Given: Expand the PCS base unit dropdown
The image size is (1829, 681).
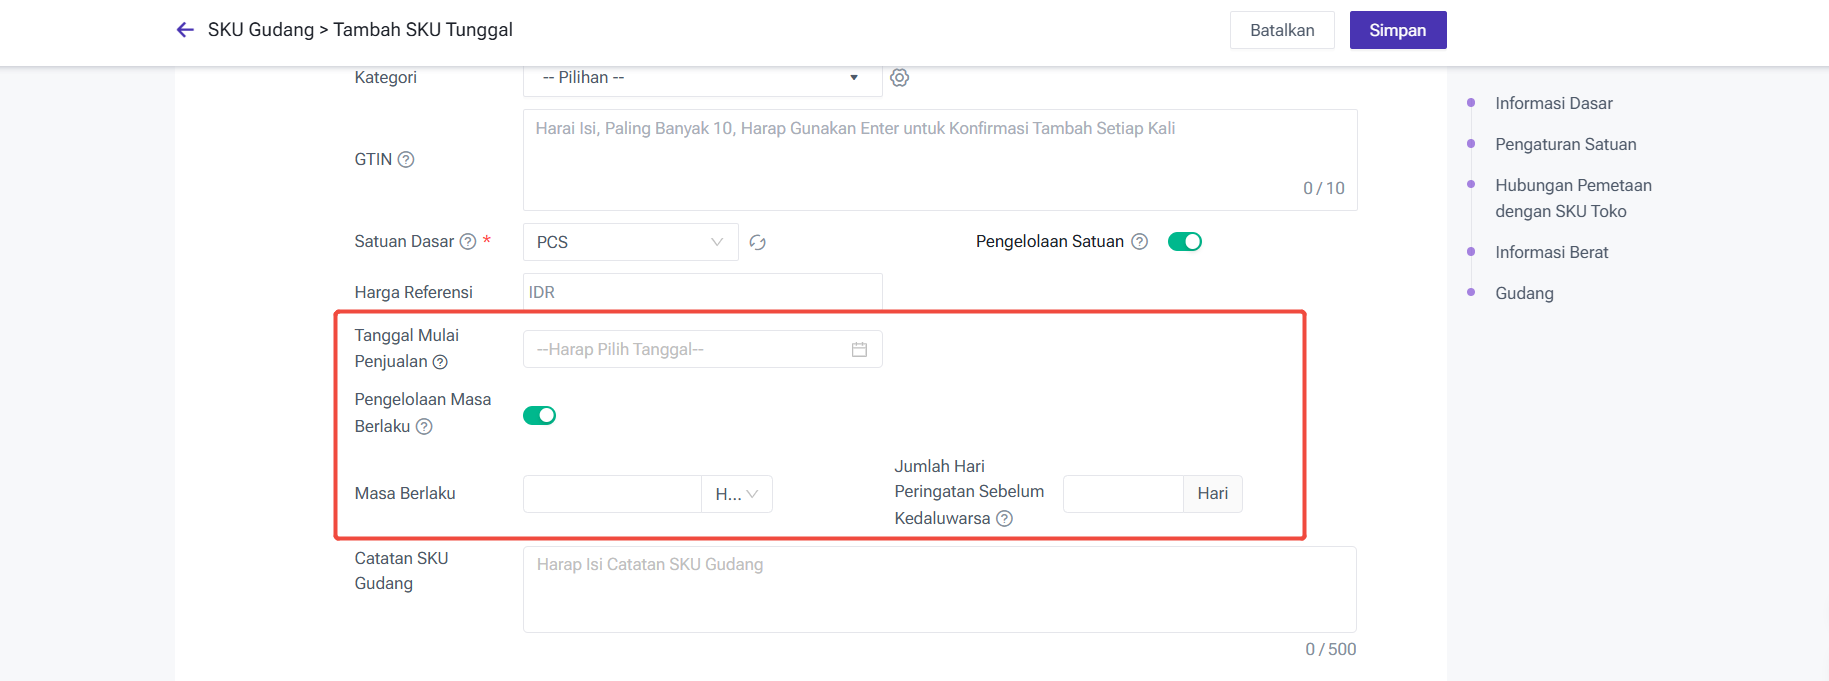Looking at the screenshot, I should click(x=630, y=242).
